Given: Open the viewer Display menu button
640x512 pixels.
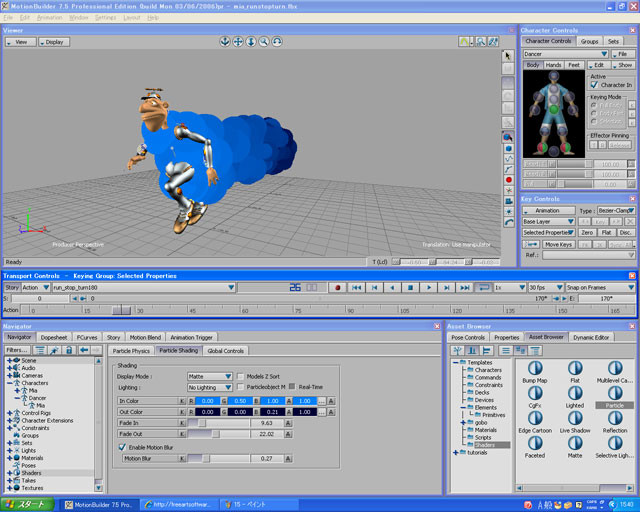Looking at the screenshot, I should click(x=54, y=42).
